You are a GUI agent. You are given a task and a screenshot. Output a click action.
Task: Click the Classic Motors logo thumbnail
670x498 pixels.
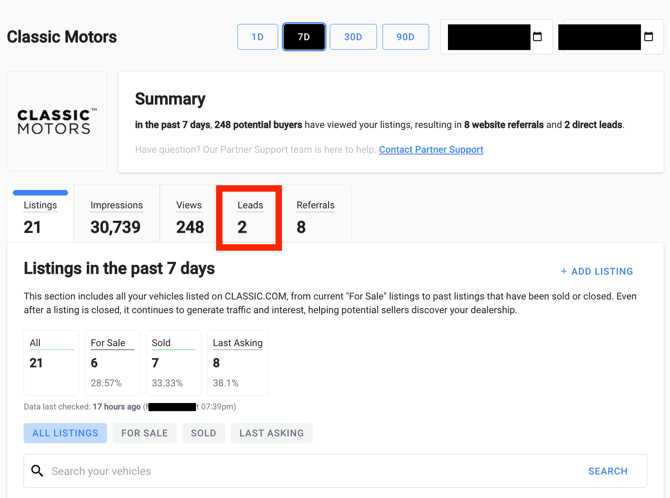(x=57, y=121)
